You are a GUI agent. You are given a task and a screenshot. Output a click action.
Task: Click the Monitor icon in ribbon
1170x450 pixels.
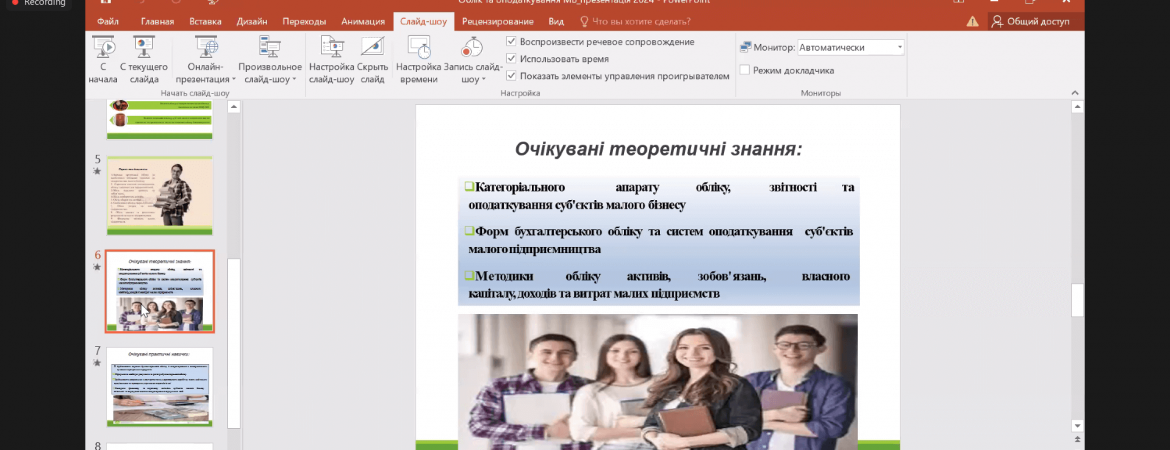[745, 47]
